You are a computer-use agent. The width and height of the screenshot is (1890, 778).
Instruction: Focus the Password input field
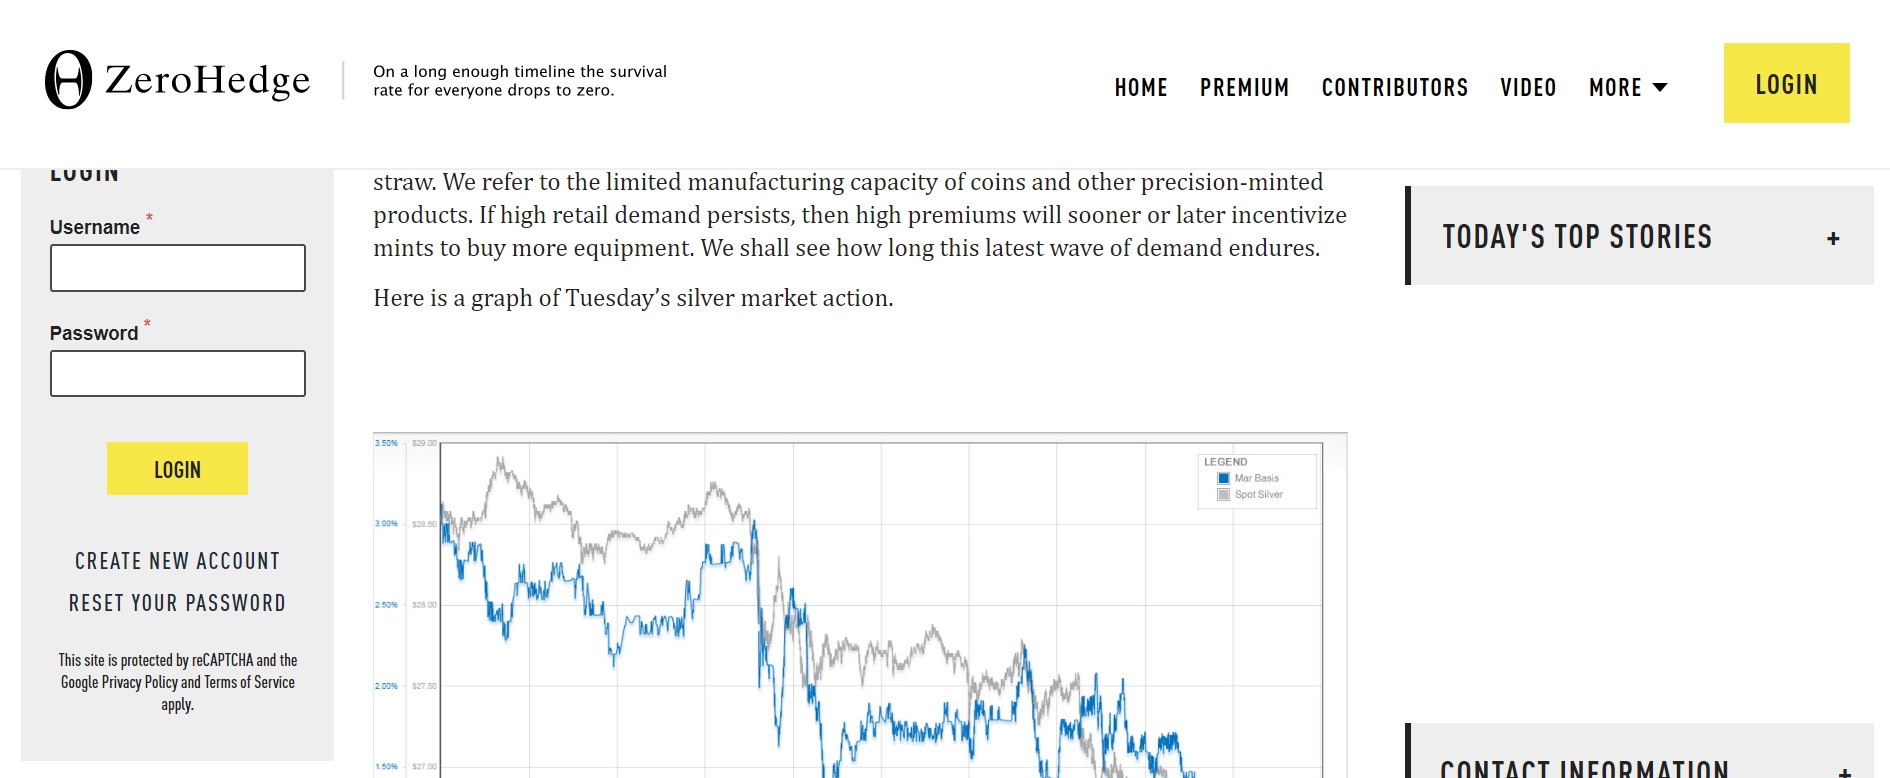tap(178, 373)
